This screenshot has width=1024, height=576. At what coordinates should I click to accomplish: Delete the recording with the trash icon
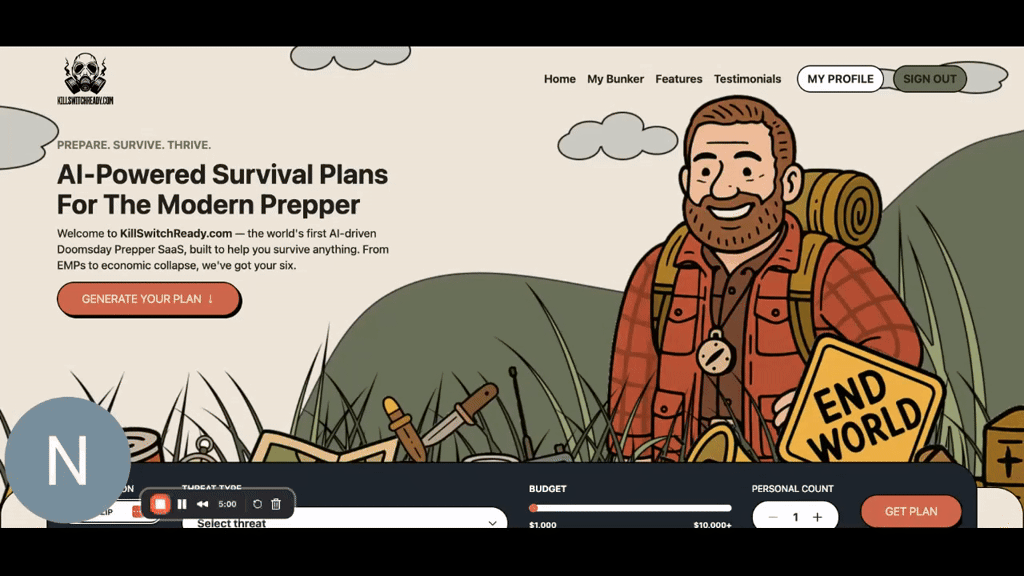tap(276, 504)
